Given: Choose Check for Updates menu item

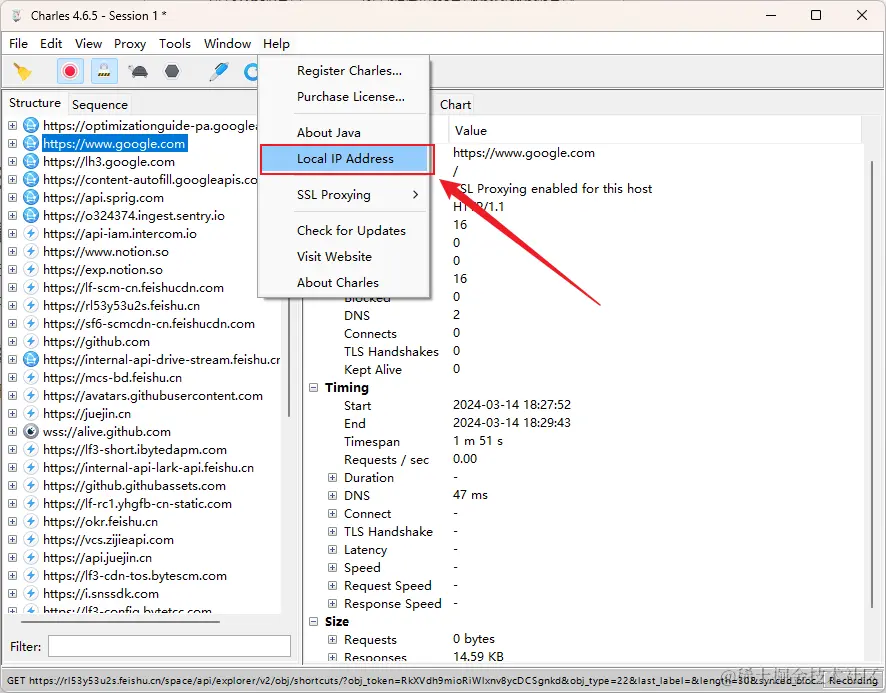Looking at the screenshot, I should pos(351,231).
